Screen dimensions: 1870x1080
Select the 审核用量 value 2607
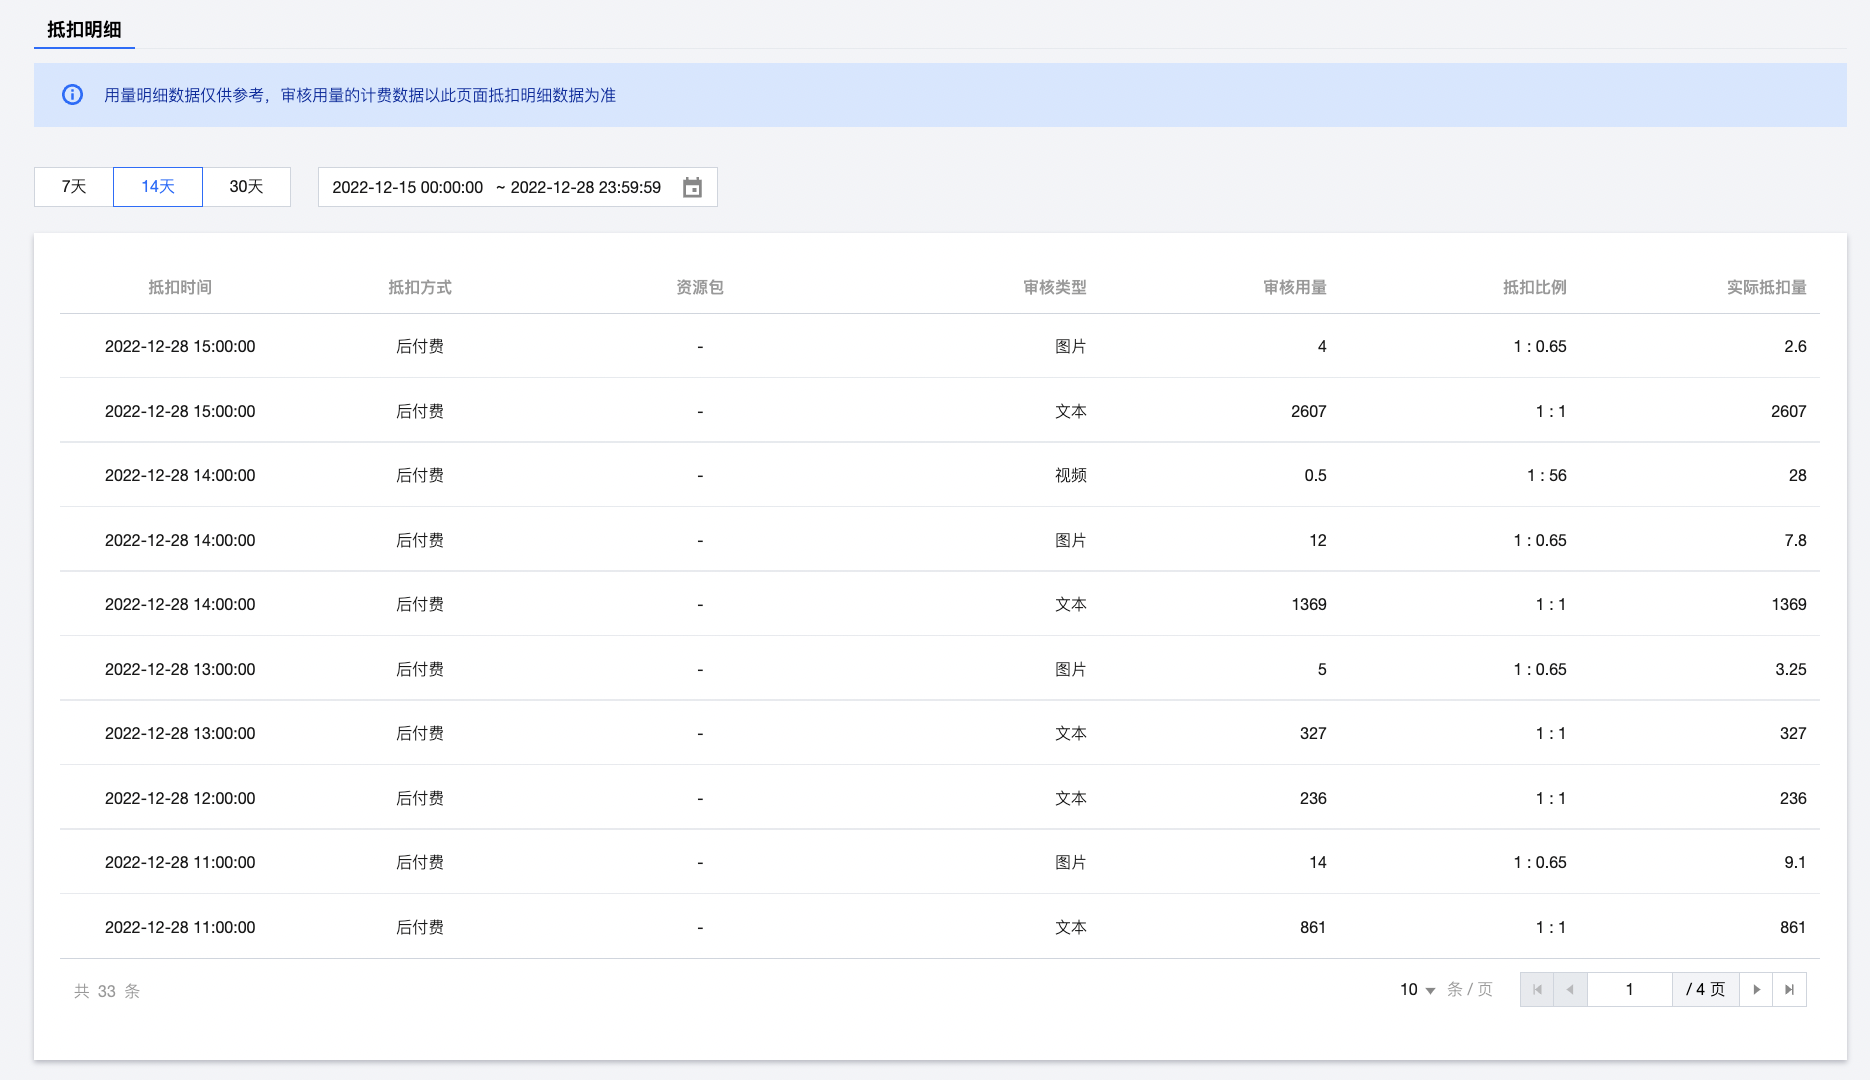pyautogui.click(x=1309, y=411)
